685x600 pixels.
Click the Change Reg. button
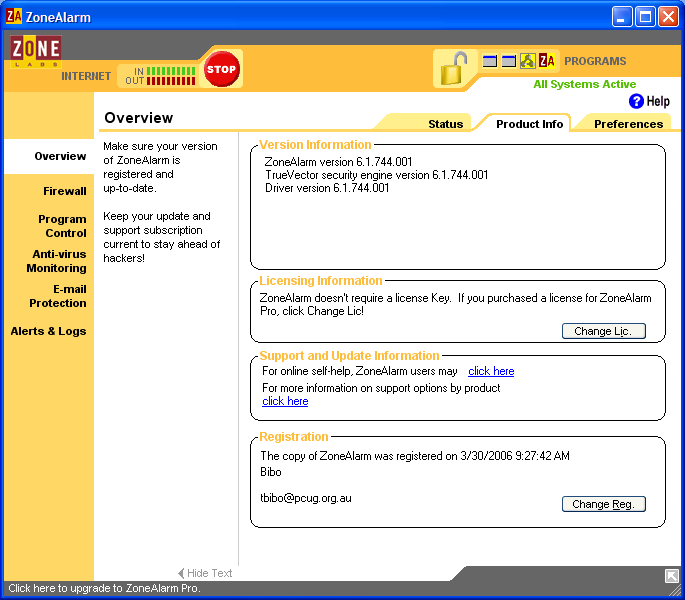[603, 504]
